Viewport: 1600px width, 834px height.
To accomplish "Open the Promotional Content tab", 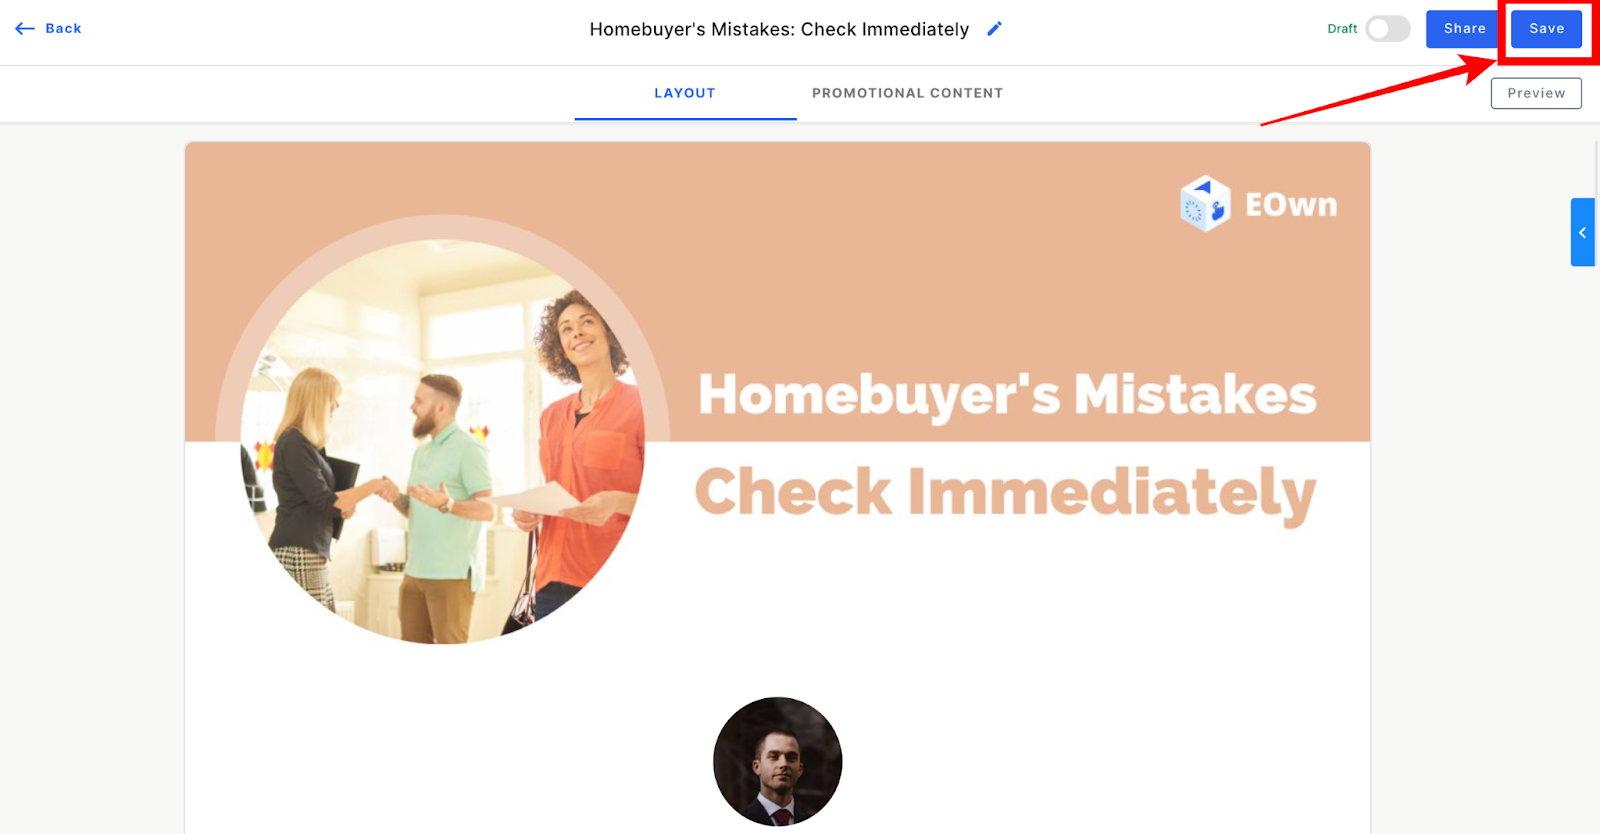I will (907, 93).
